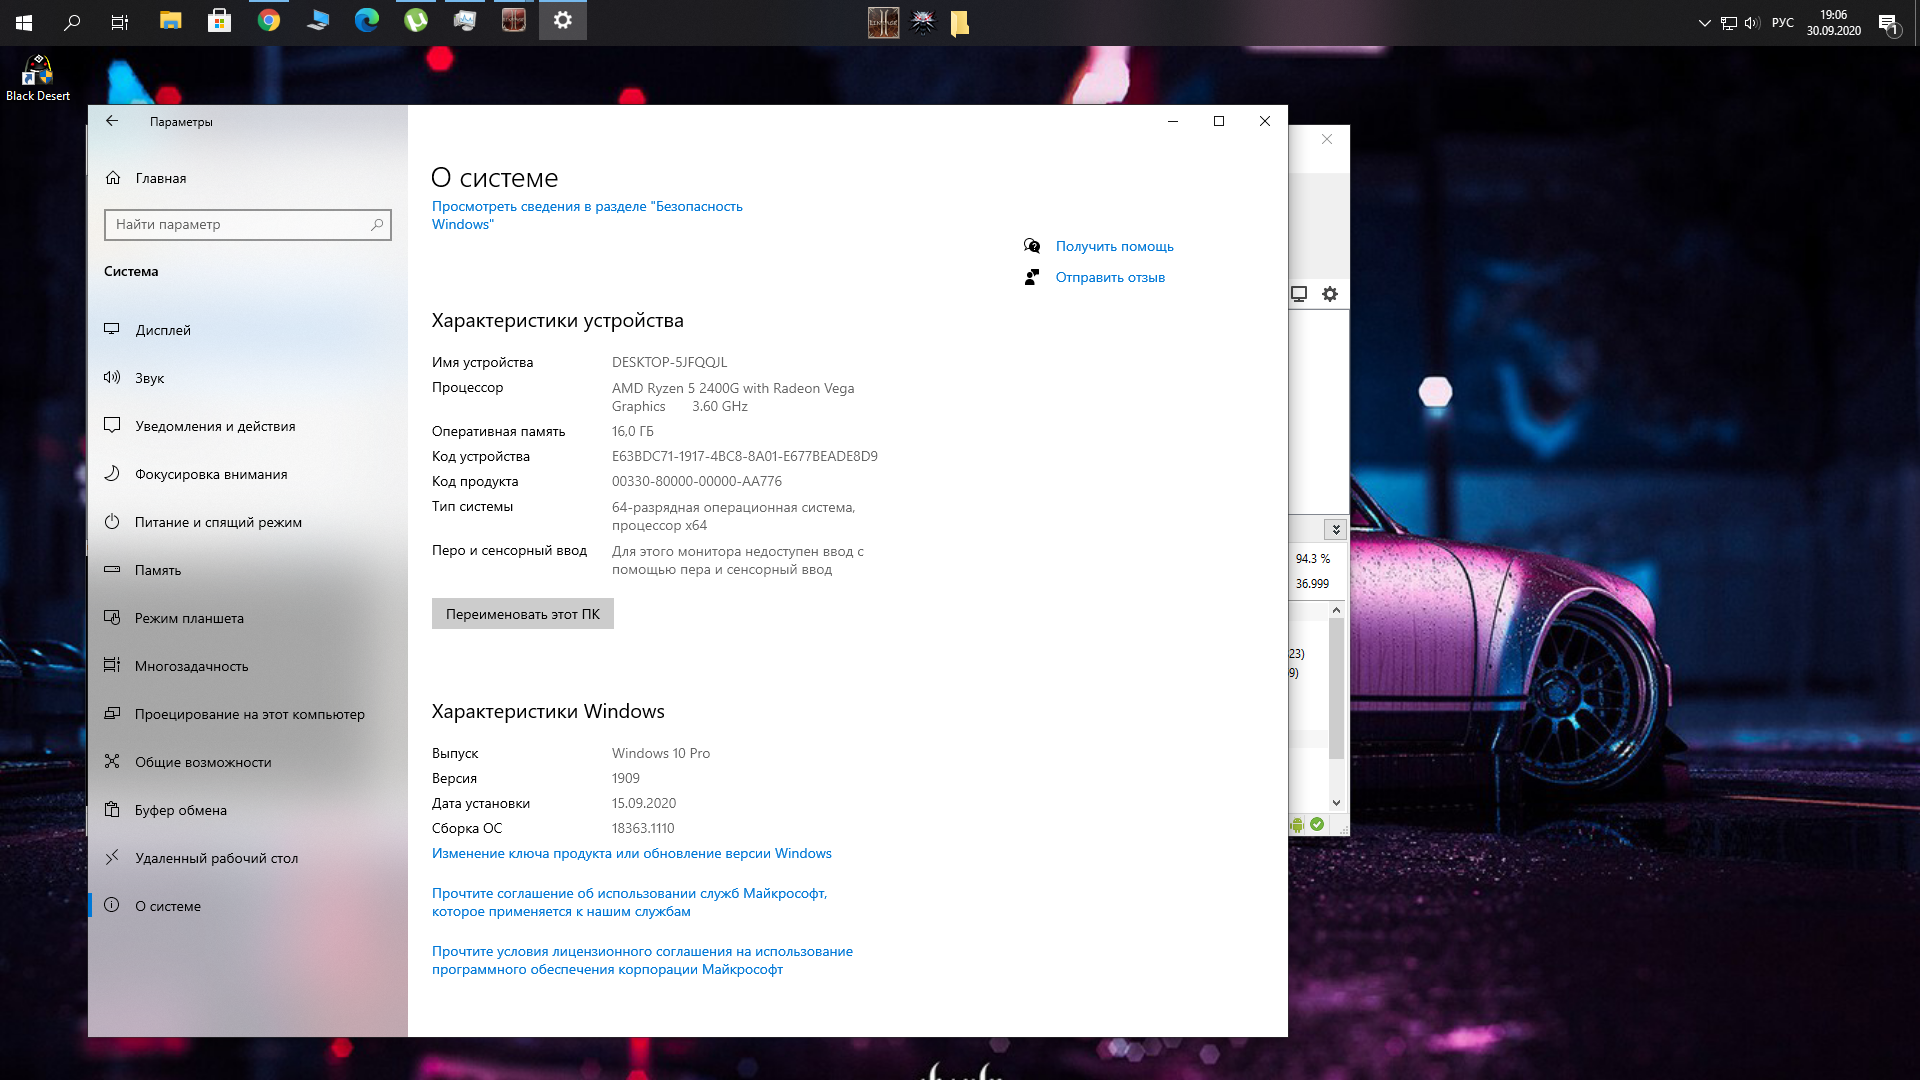Open the clock showing 19:06
The width and height of the screenshot is (1920, 1080).
[1833, 22]
